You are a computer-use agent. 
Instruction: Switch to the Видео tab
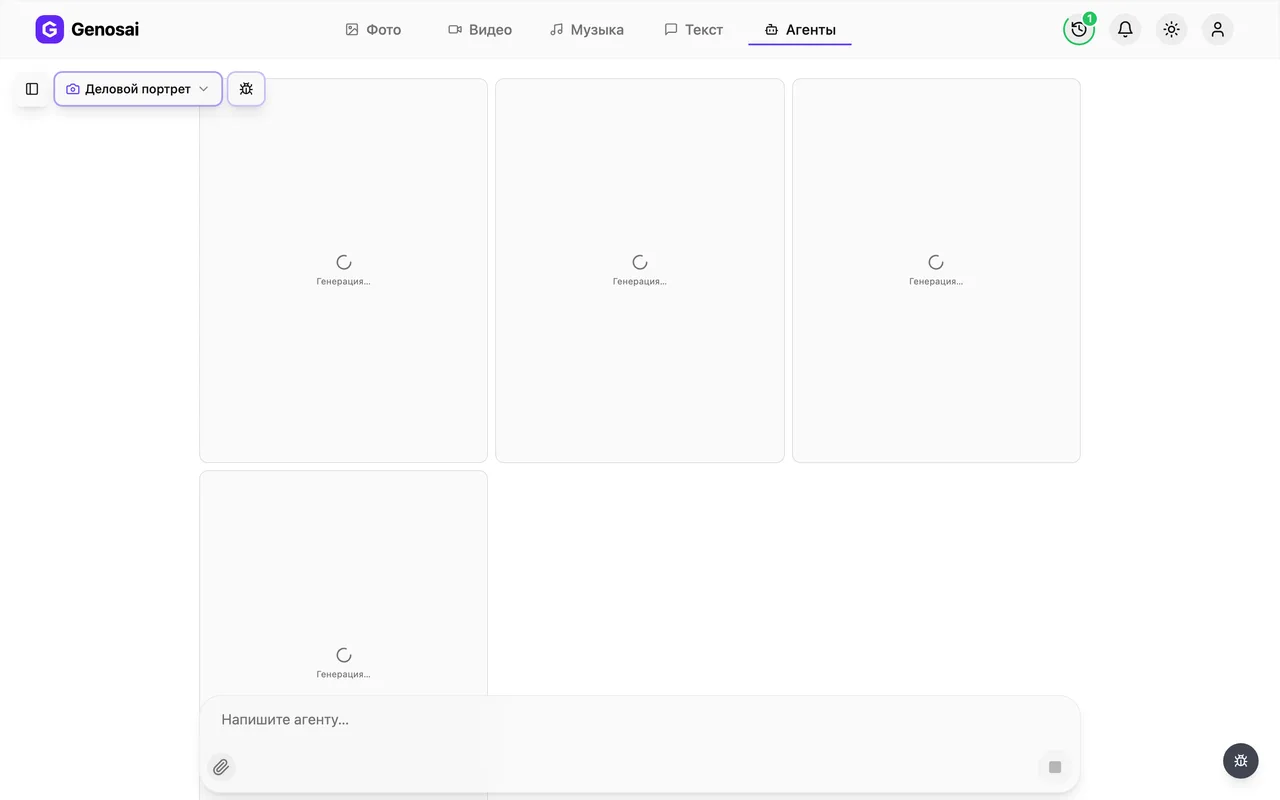pos(480,30)
